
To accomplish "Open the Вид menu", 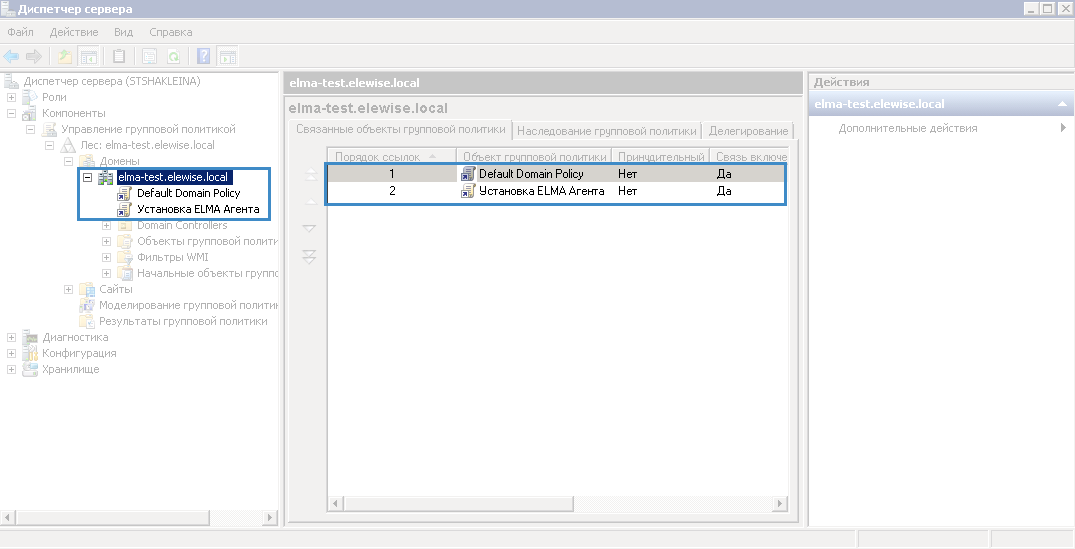I will 123,32.
